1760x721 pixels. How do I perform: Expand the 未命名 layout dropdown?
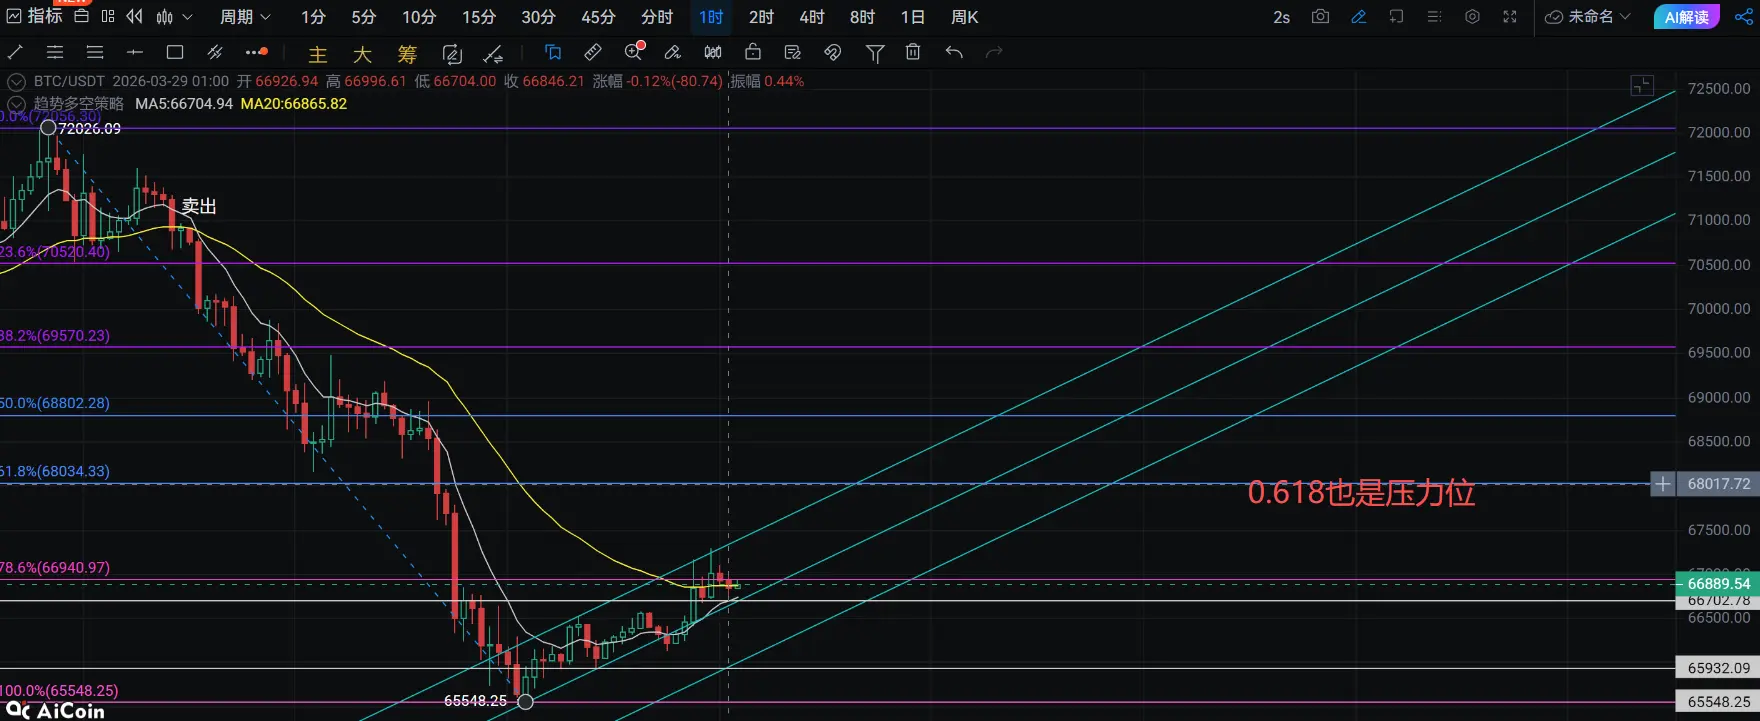[x=1588, y=17]
